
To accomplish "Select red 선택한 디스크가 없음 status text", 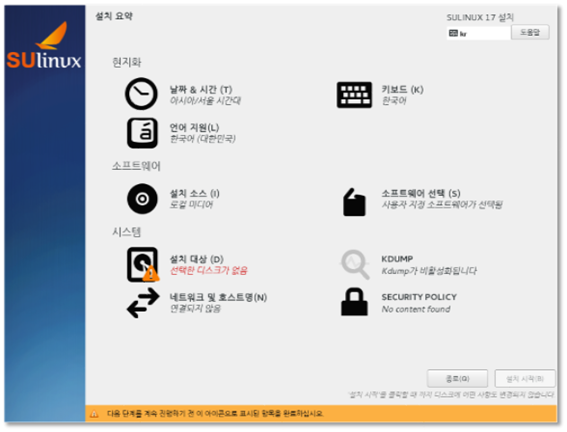I will click(209, 270).
